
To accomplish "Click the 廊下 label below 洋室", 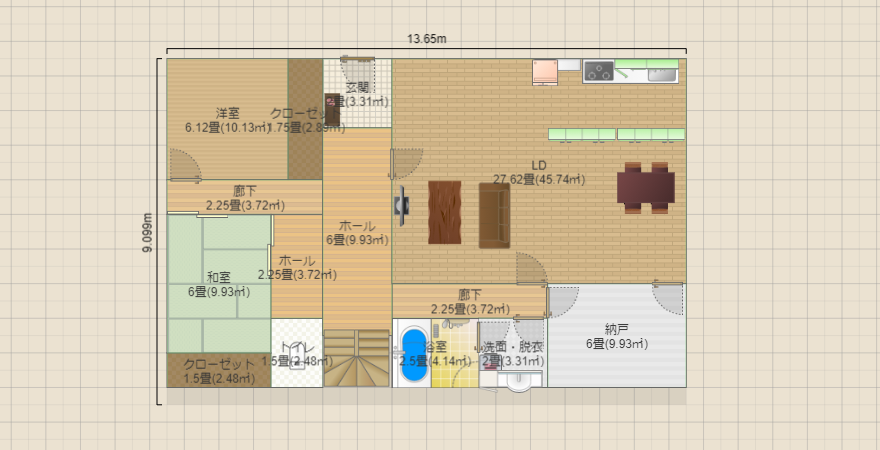I will pyautogui.click(x=245, y=198).
